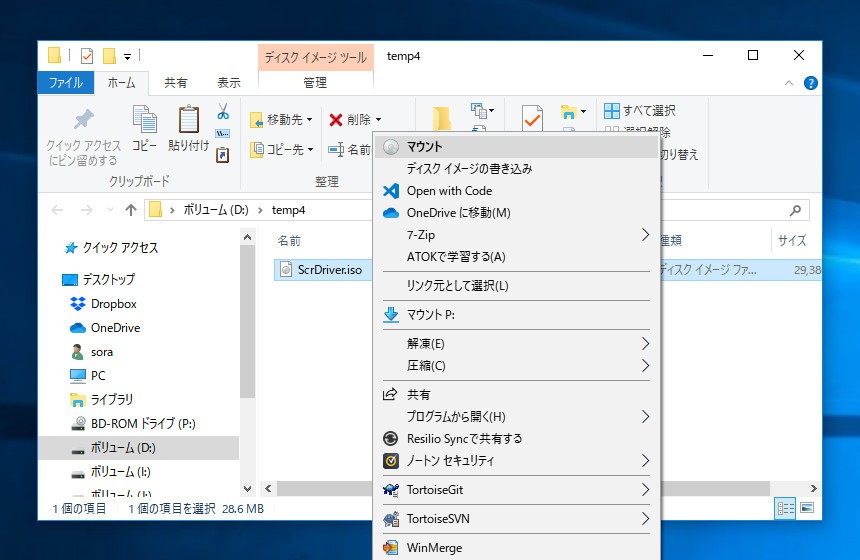Click すべて選択 in the ribbon
The height and width of the screenshot is (560, 860).
pyautogui.click(x=640, y=111)
